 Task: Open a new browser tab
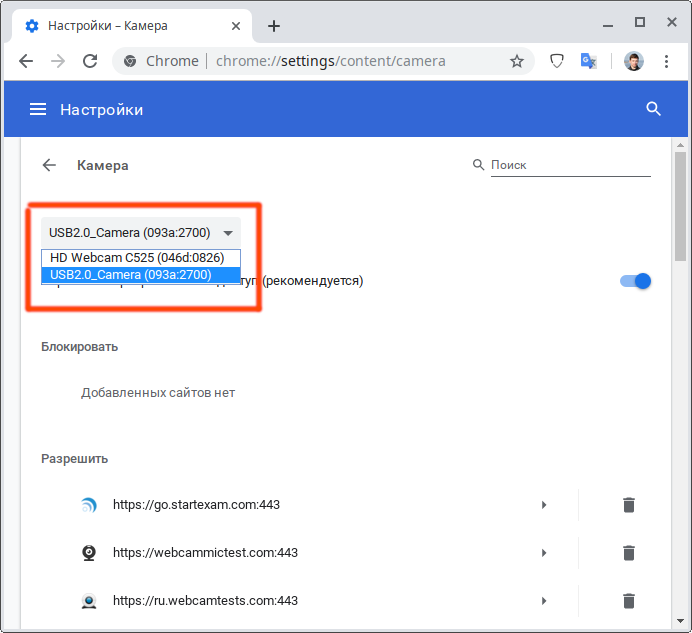click(x=274, y=26)
